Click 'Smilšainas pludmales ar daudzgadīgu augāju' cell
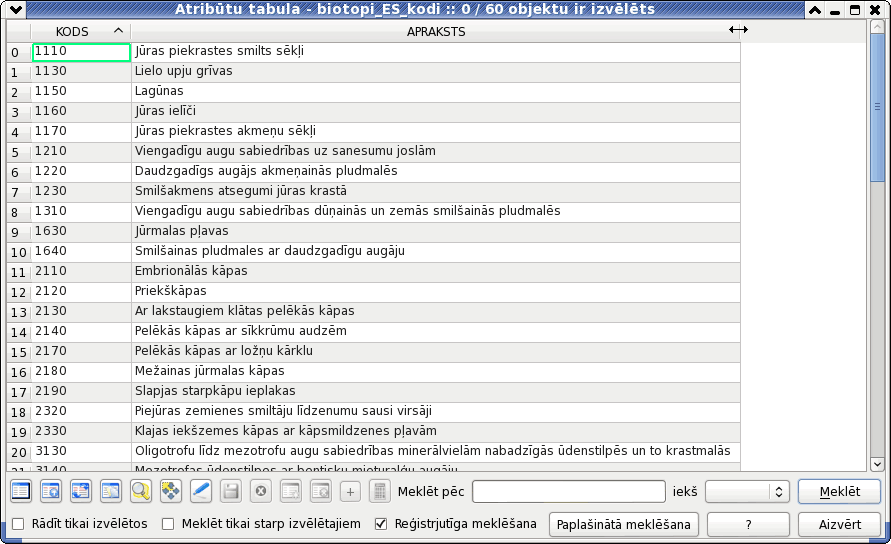This screenshot has height=544, width=891. pyautogui.click(x=435, y=251)
